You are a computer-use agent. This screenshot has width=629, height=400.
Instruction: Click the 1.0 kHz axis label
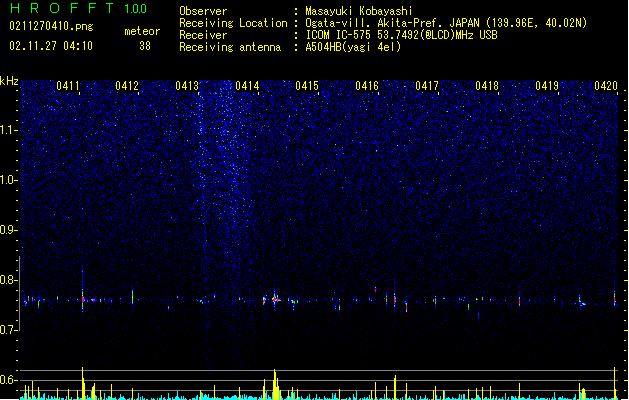pyautogui.click(x=8, y=180)
